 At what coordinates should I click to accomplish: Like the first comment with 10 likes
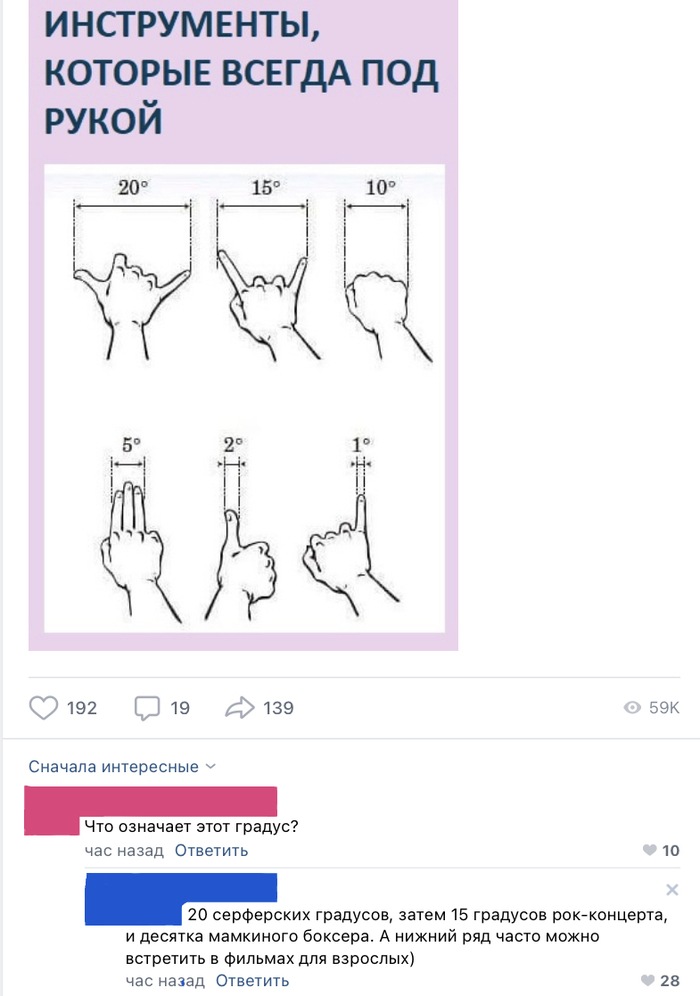pos(649,850)
